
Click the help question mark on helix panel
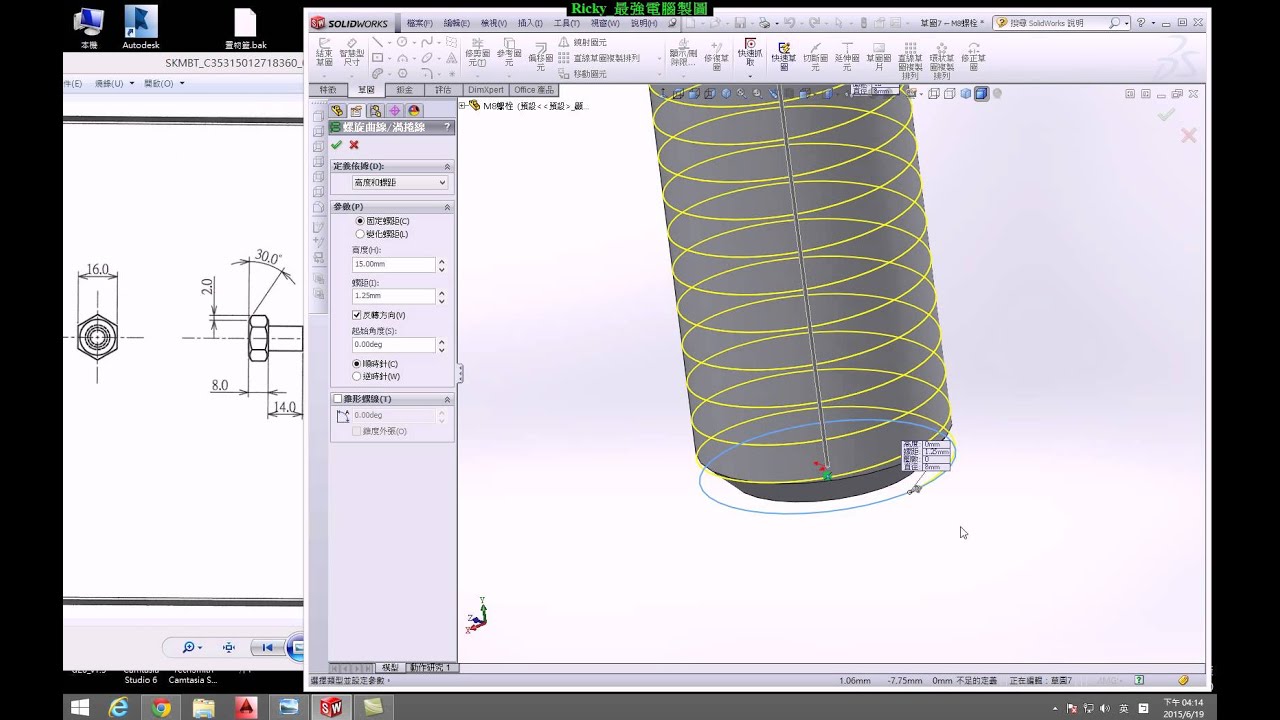click(x=447, y=127)
